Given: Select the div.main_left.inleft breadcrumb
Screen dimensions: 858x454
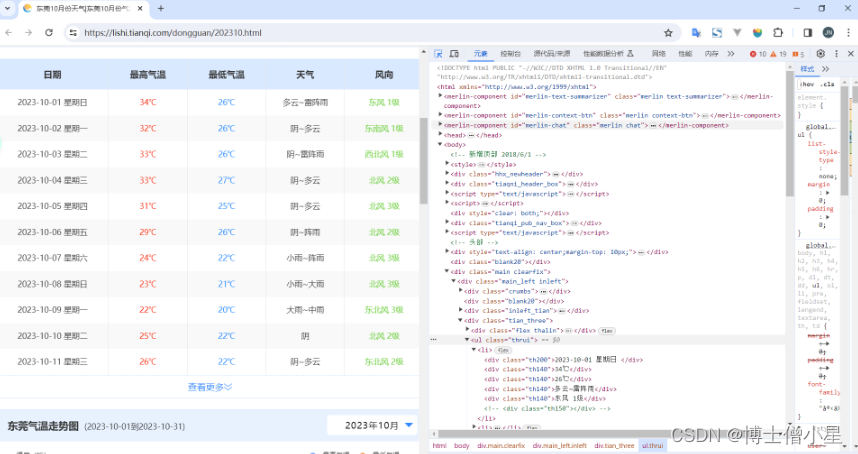Looking at the screenshot, I should [559, 446].
